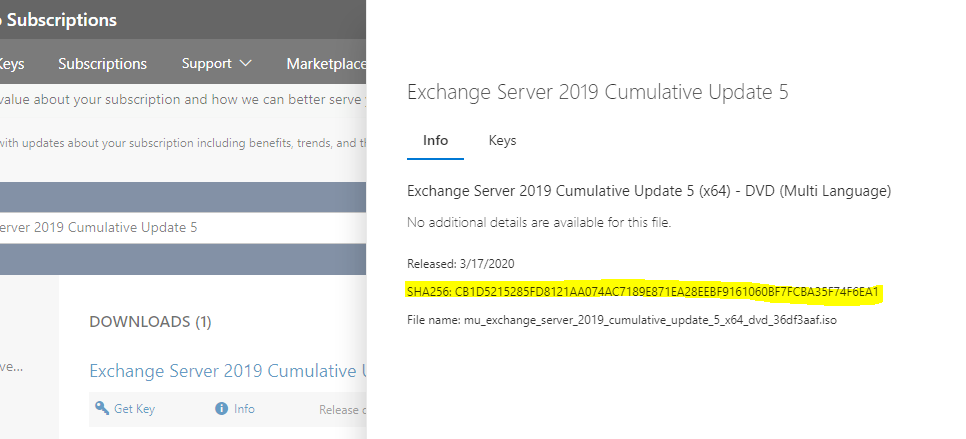The width and height of the screenshot is (966, 439).
Task: Click the DVD (Multi Language) file description
Action: [x=649, y=191]
